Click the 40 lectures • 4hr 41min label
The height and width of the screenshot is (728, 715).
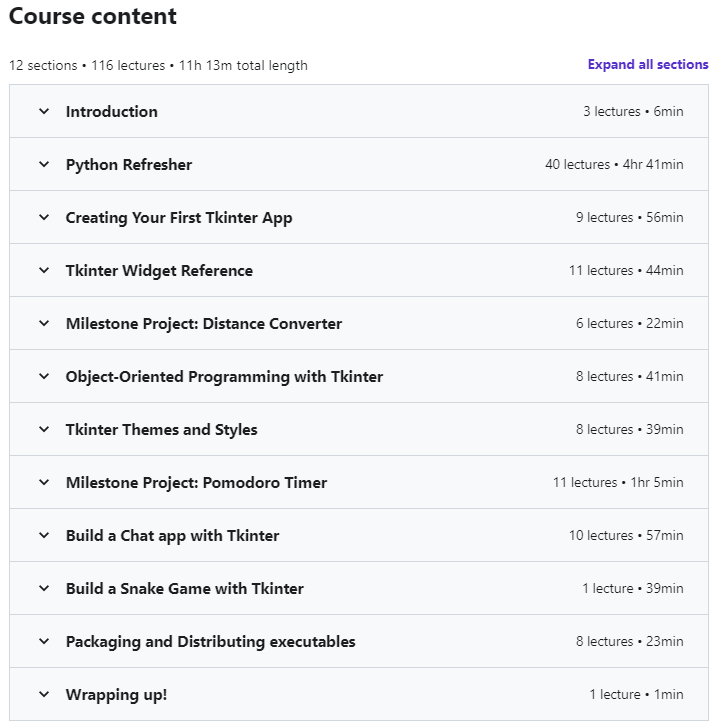point(614,164)
